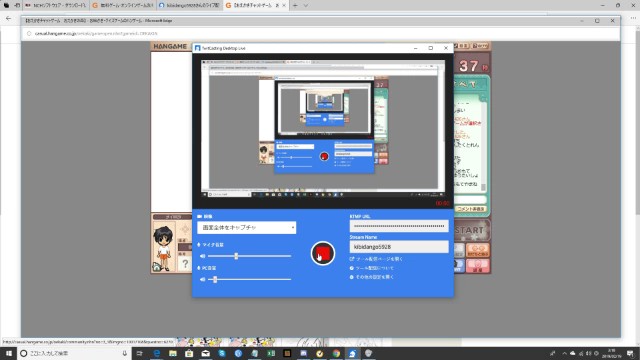Viewport: 640px width, 360px height.
Task: Open the Windows Start menu
Action: click(x=8, y=353)
